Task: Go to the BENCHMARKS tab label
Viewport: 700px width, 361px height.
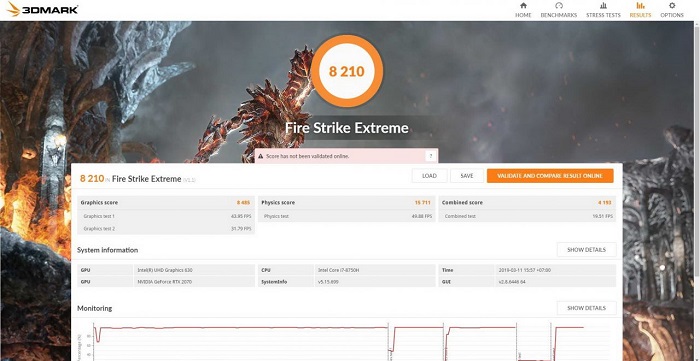Action: (558, 15)
